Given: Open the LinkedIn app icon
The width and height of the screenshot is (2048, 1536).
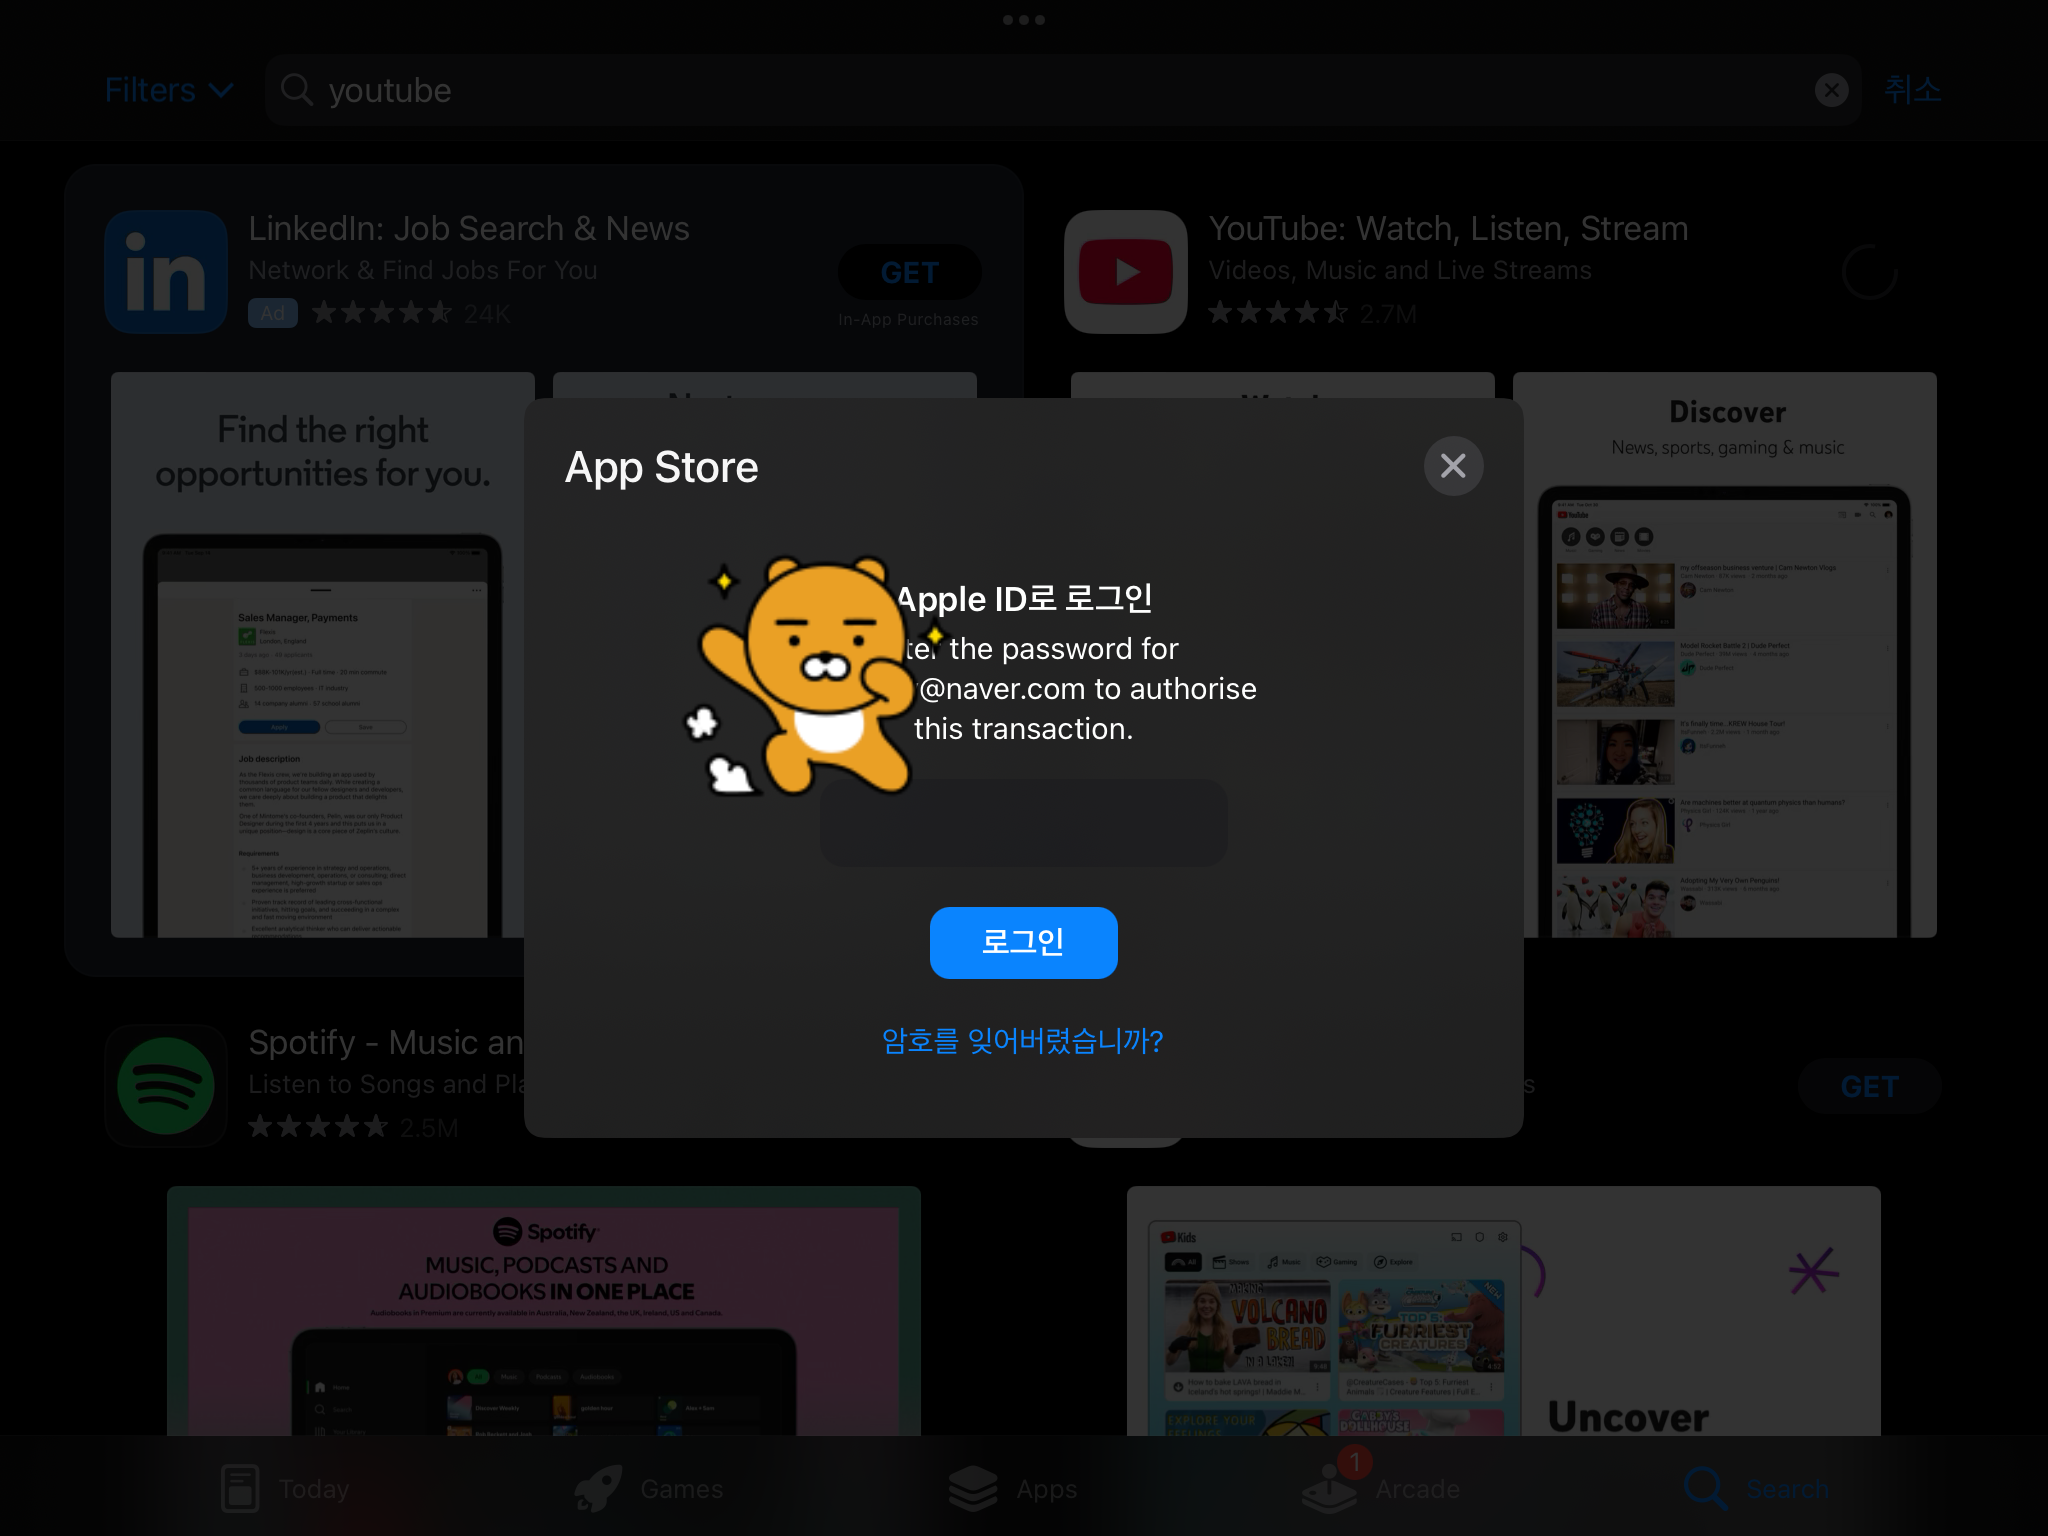Looking at the screenshot, I should (166, 271).
